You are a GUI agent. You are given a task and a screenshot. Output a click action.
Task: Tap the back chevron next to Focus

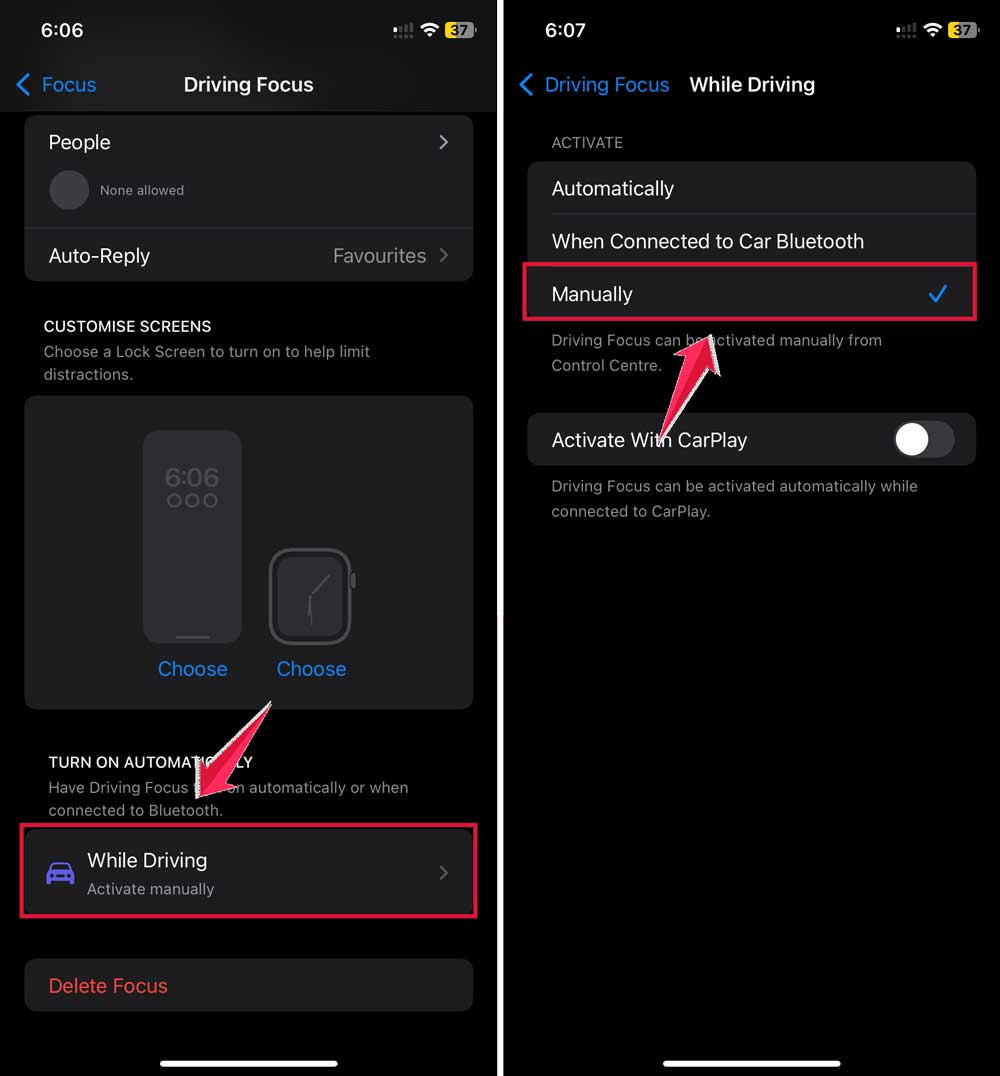tap(23, 84)
